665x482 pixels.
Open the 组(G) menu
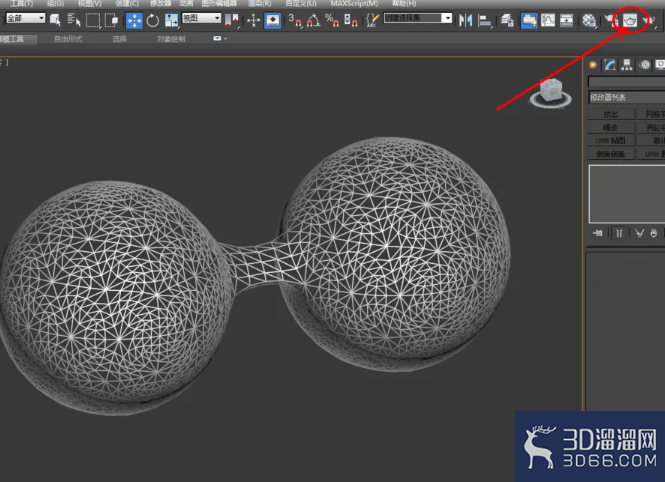[56, 3]
